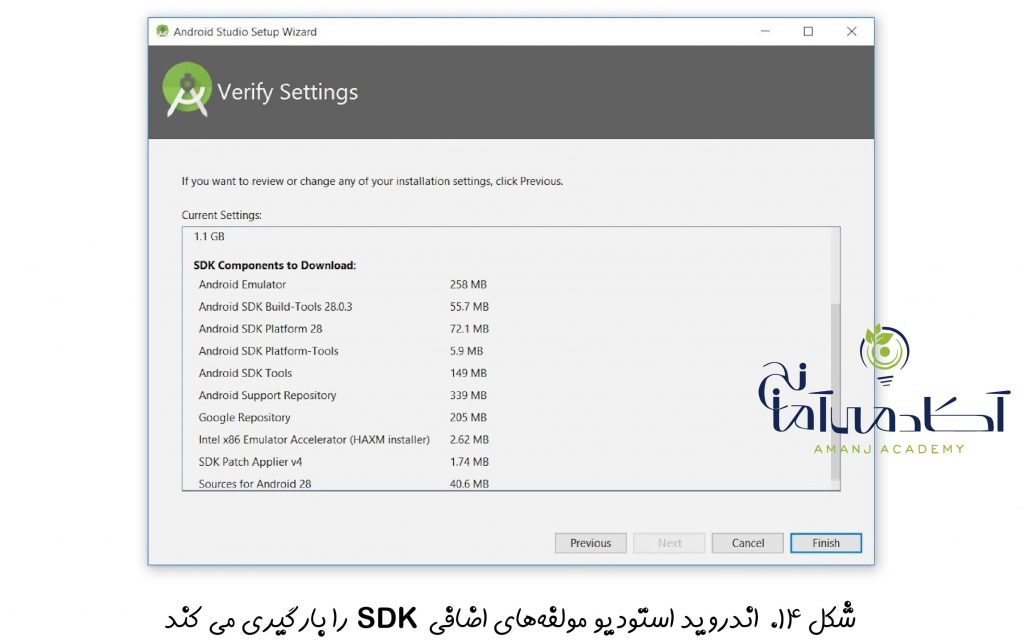Click the Current Settings label
The image size is (1024, 644).
[x=221, y=215]
